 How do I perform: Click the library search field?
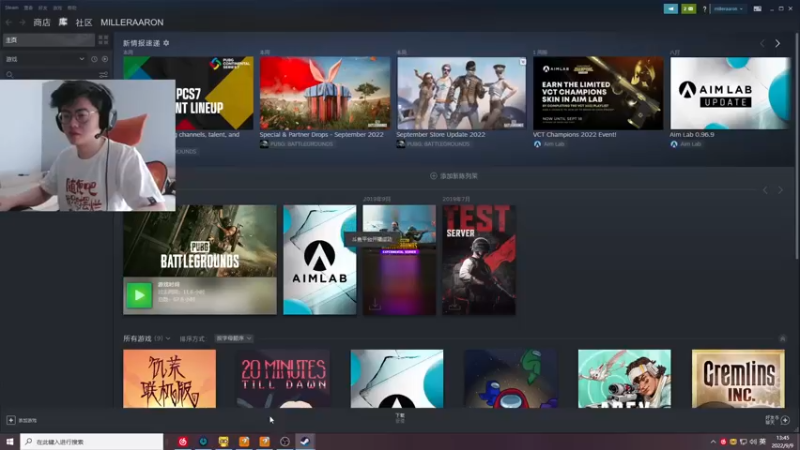pyautogui.click(x=51, y=74)
